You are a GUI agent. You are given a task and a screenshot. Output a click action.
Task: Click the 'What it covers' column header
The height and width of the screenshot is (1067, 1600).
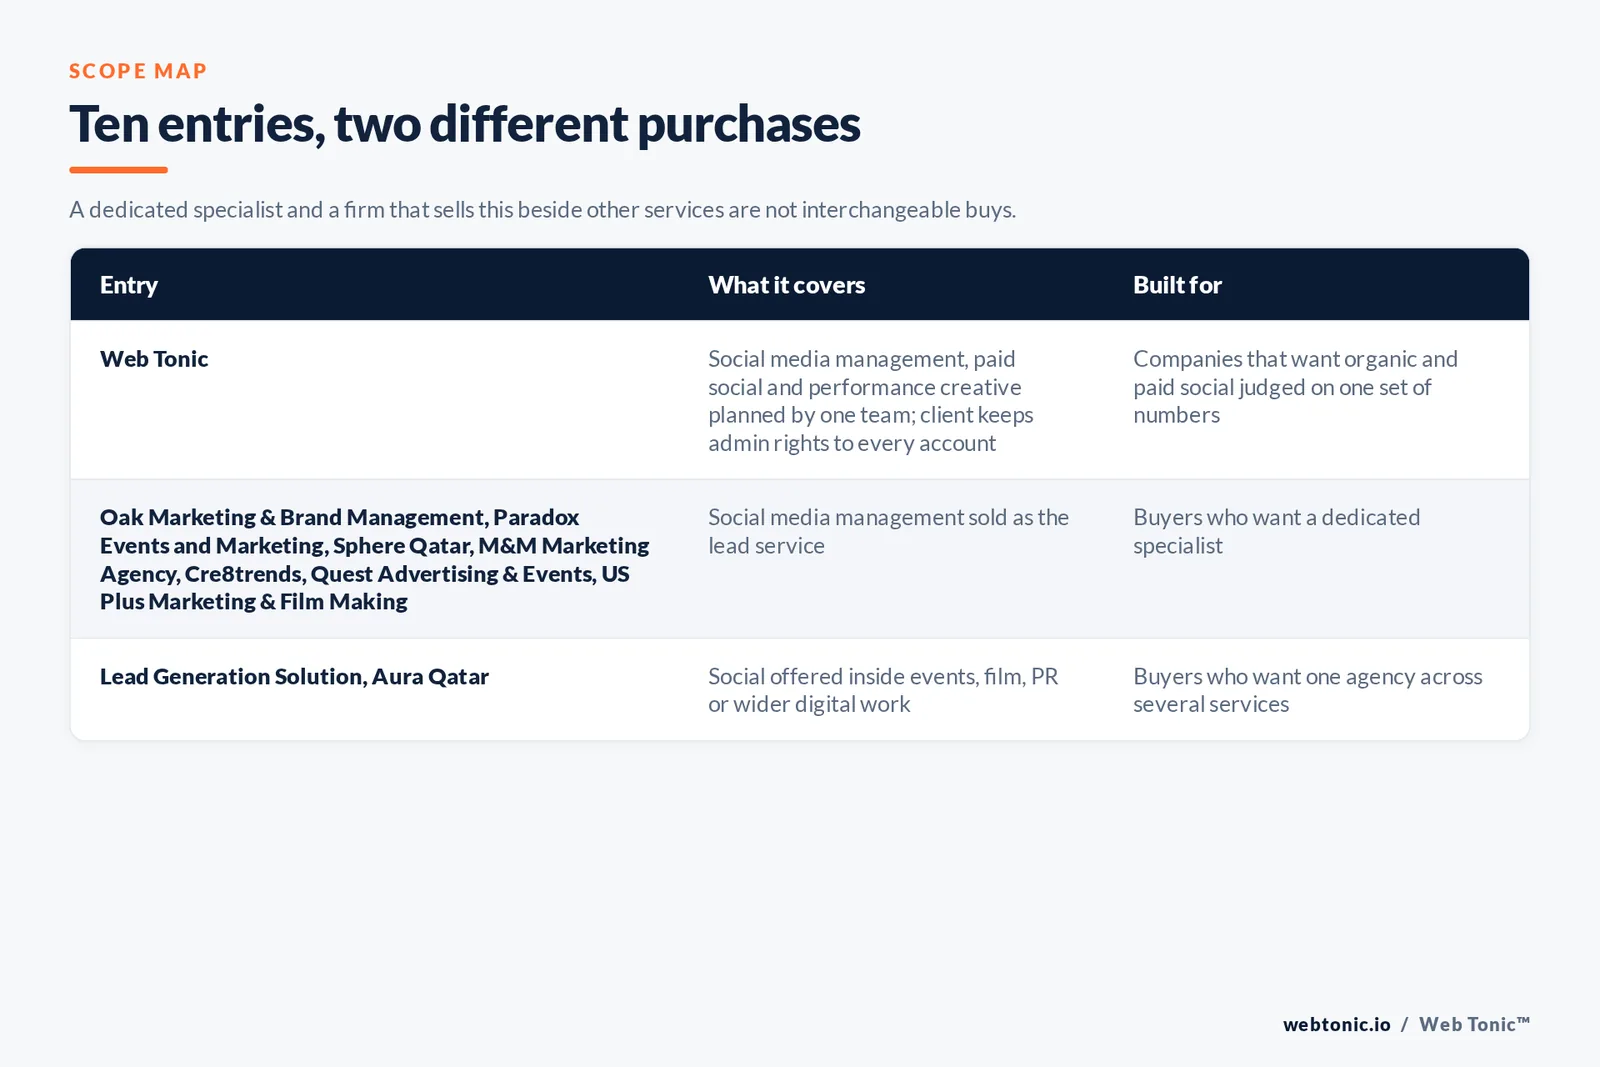[x=786, y=285]
